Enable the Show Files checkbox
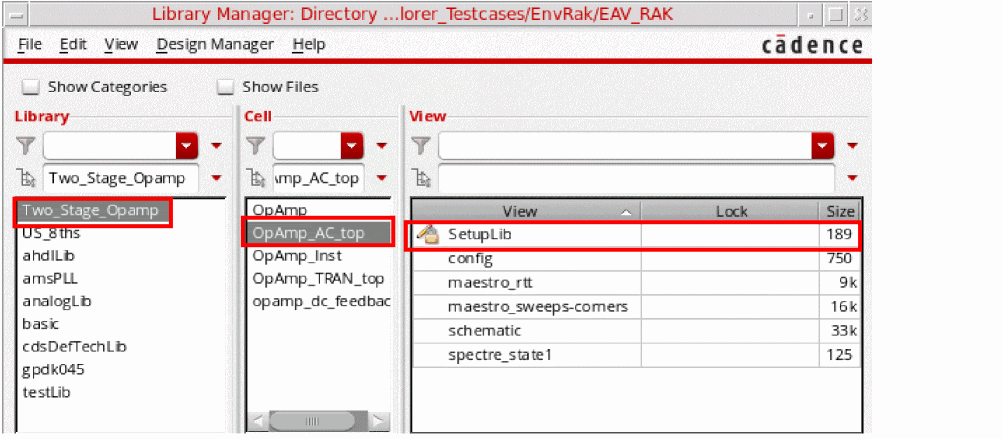Image resolution: width=1002 pixels, height=439 pixels. coord(225,87)
